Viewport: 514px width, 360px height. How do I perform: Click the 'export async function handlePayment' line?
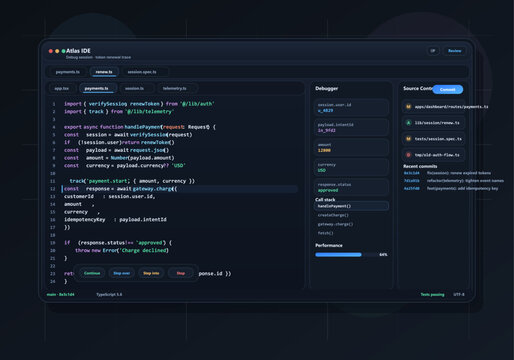tap(140, 127)
